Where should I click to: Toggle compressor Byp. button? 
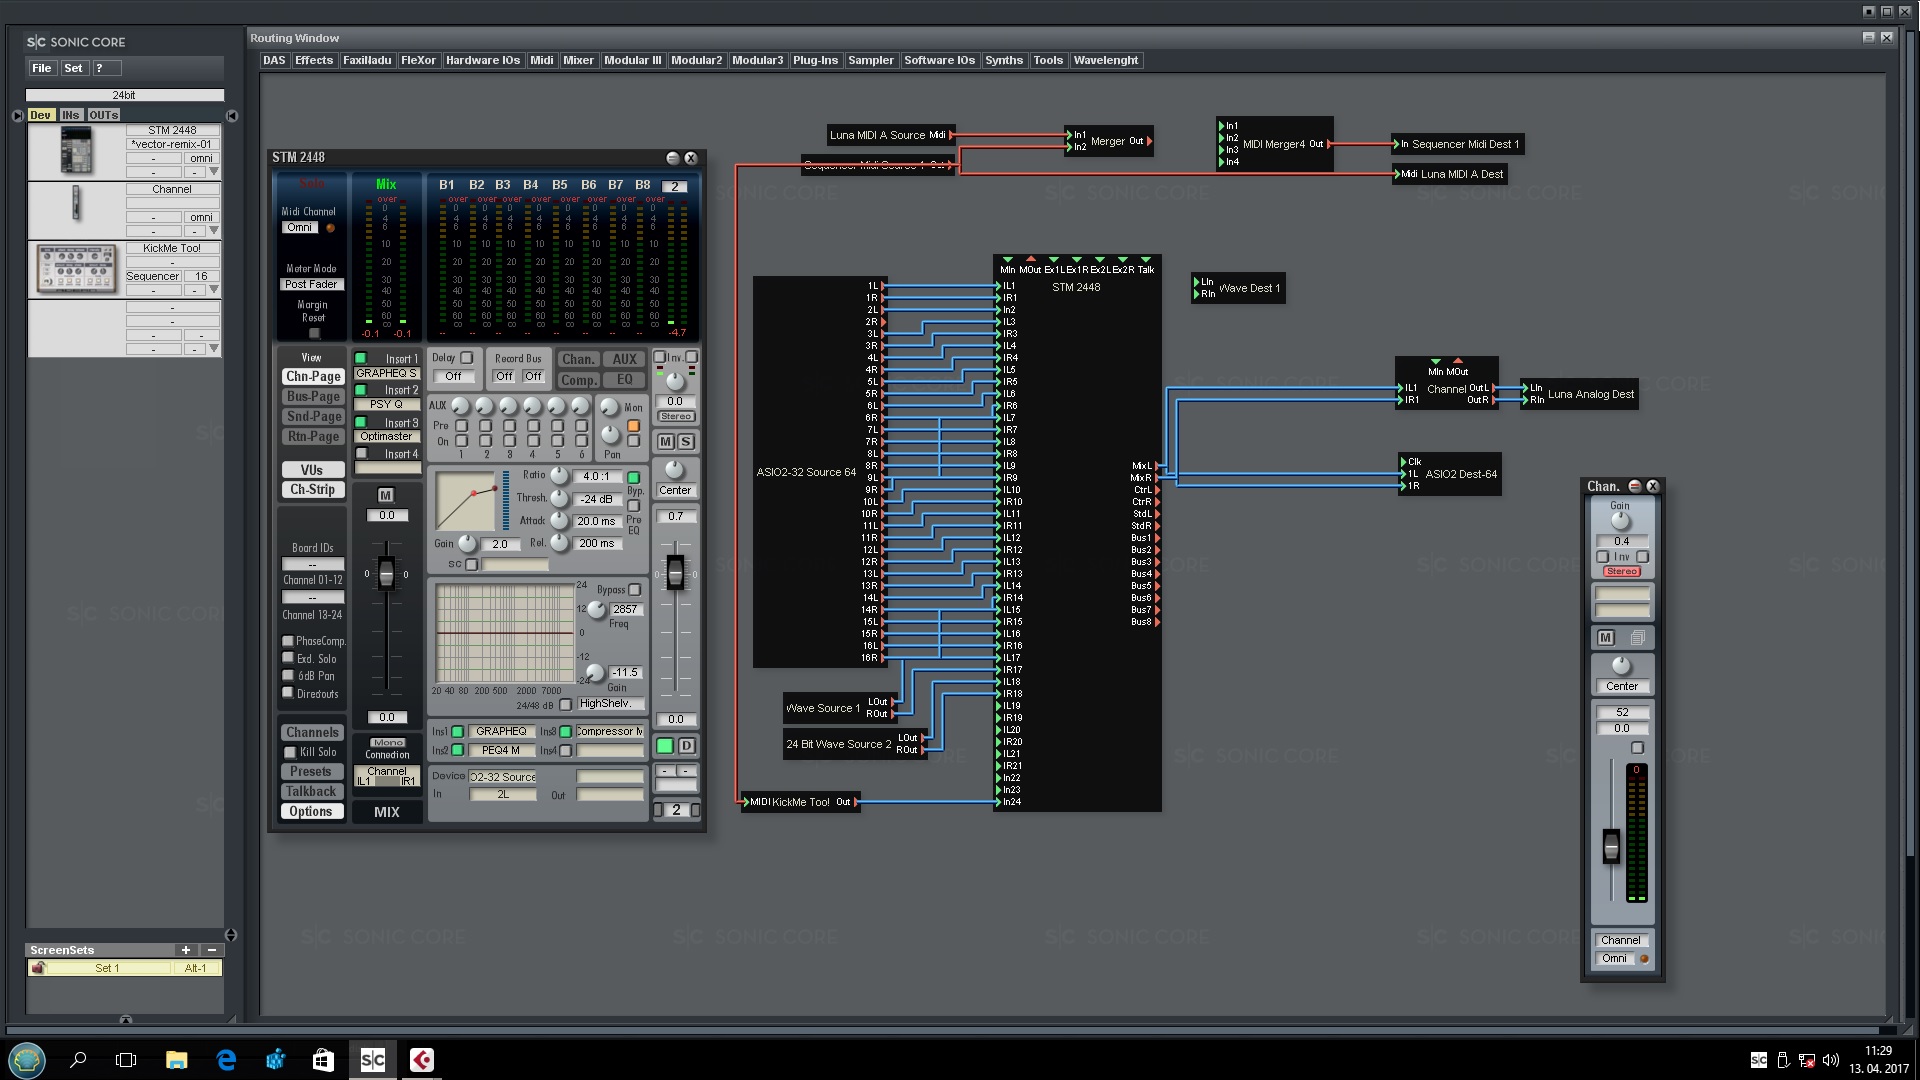tap(634, 478)
